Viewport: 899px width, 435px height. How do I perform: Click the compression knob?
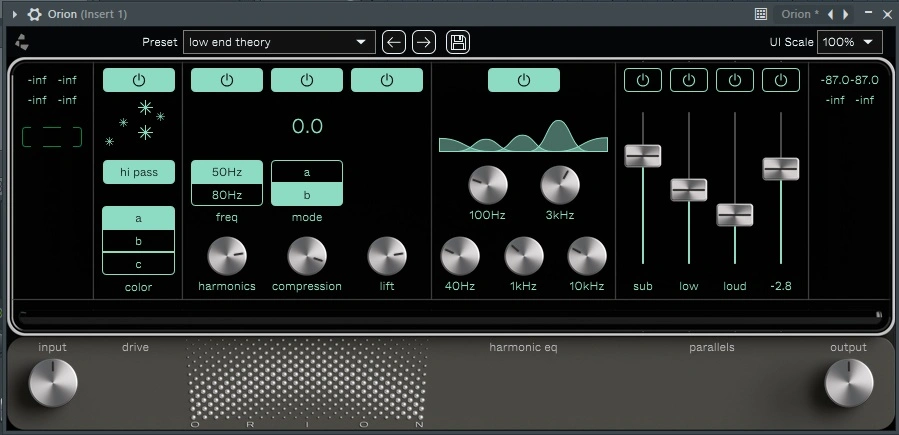(x=307, y=256)
